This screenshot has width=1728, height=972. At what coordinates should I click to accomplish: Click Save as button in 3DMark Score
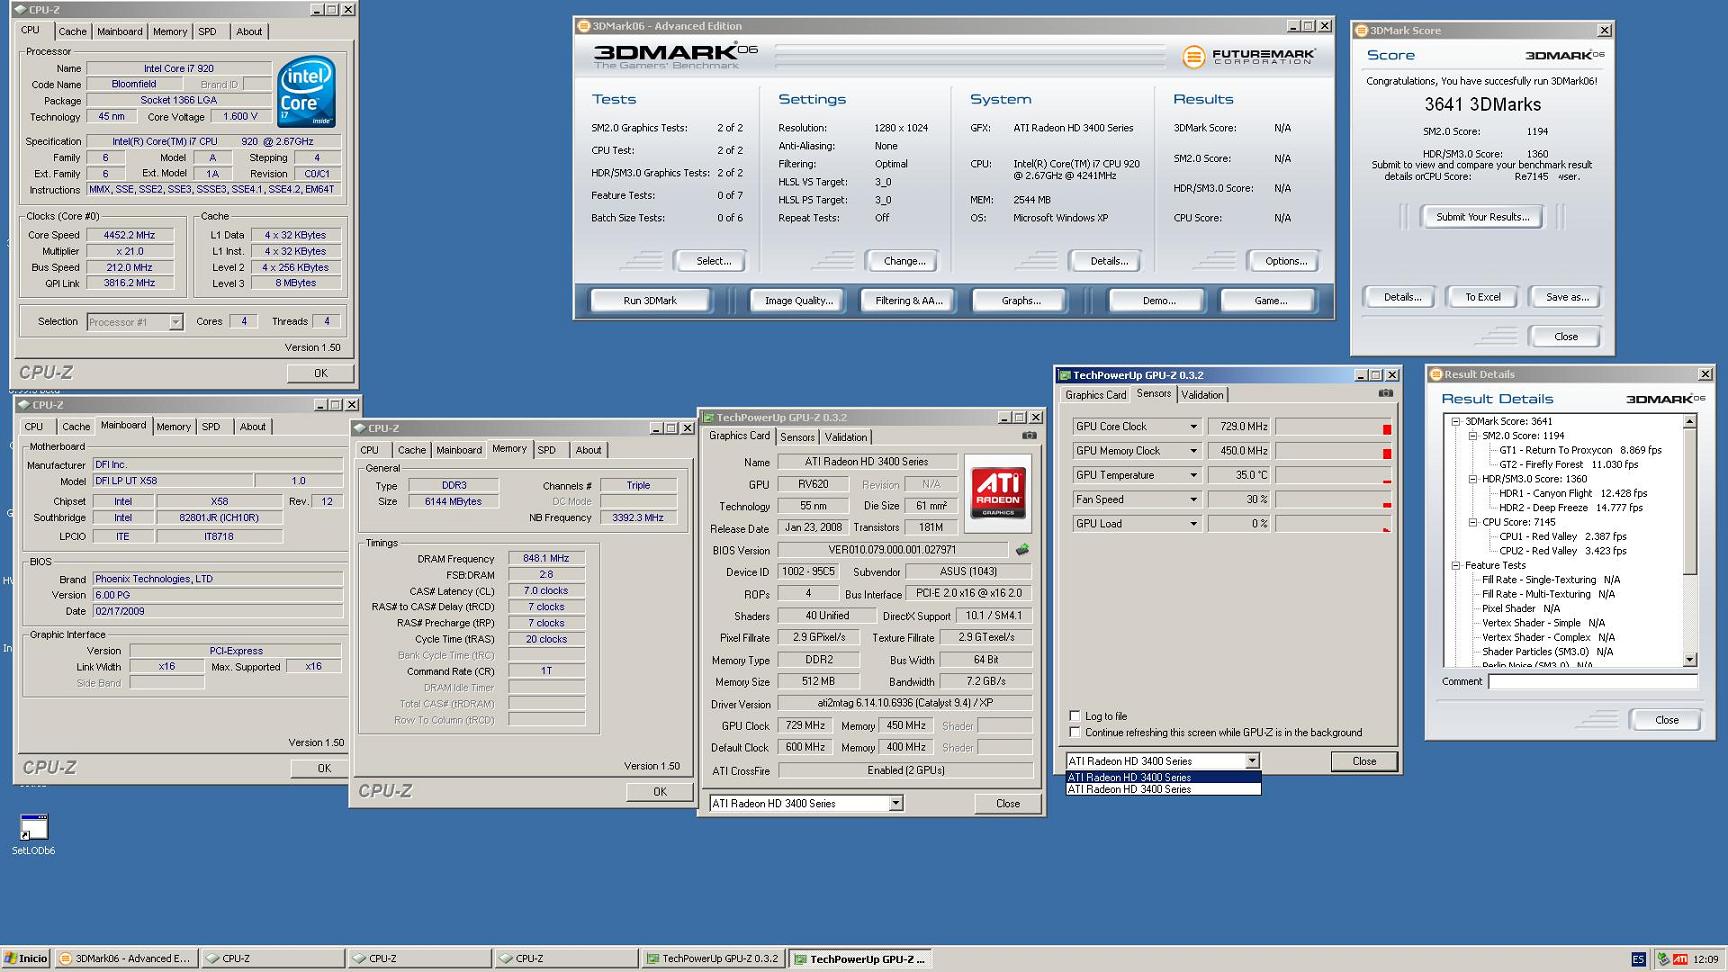pos(1566,297)
